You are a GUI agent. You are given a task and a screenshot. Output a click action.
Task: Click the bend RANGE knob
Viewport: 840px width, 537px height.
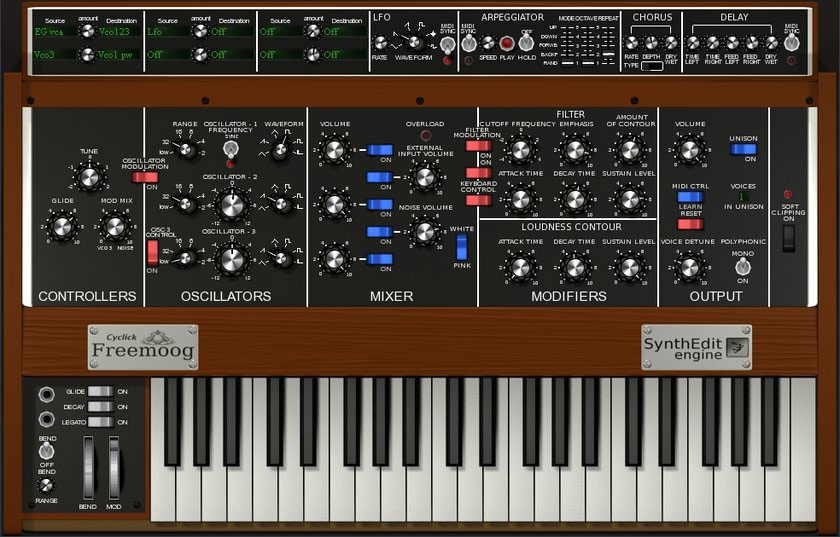[x=46, y=486]
